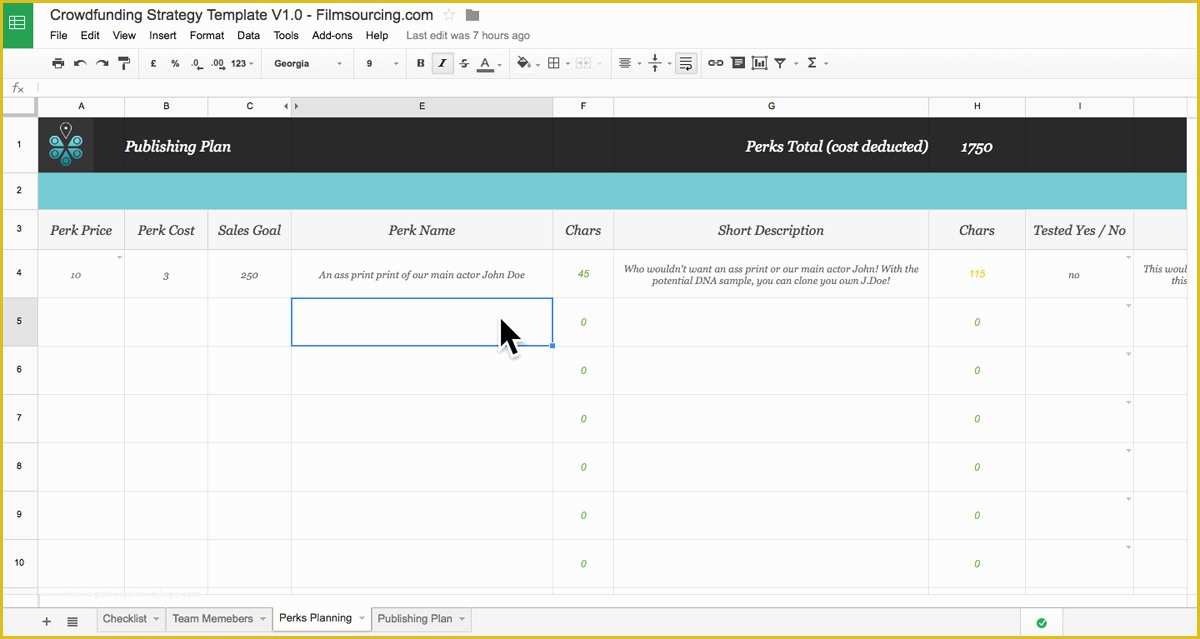
Task: Click the green checkmark status icon
Action: click(x=1041, y=622)
